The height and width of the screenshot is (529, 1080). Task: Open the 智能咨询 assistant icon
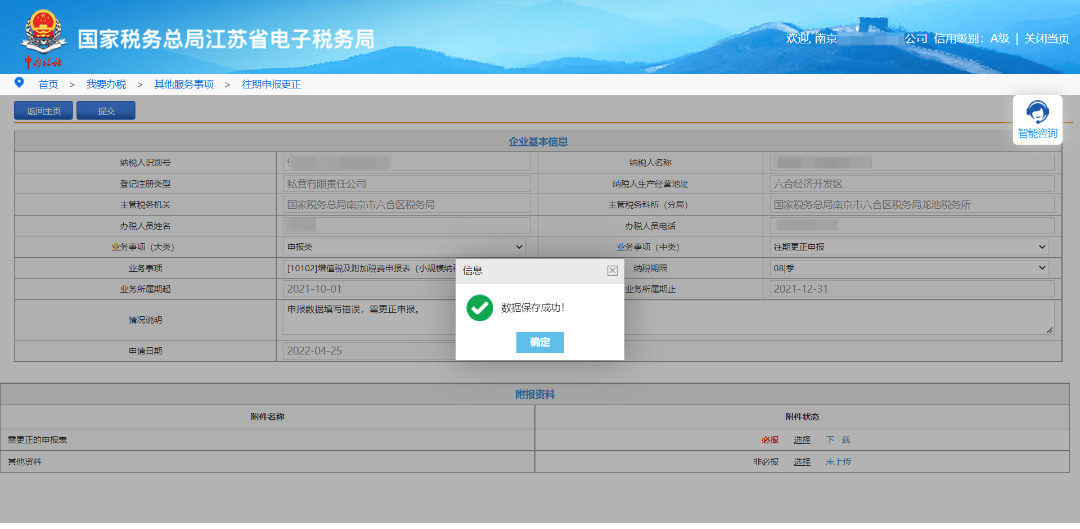coord(1037,119)
